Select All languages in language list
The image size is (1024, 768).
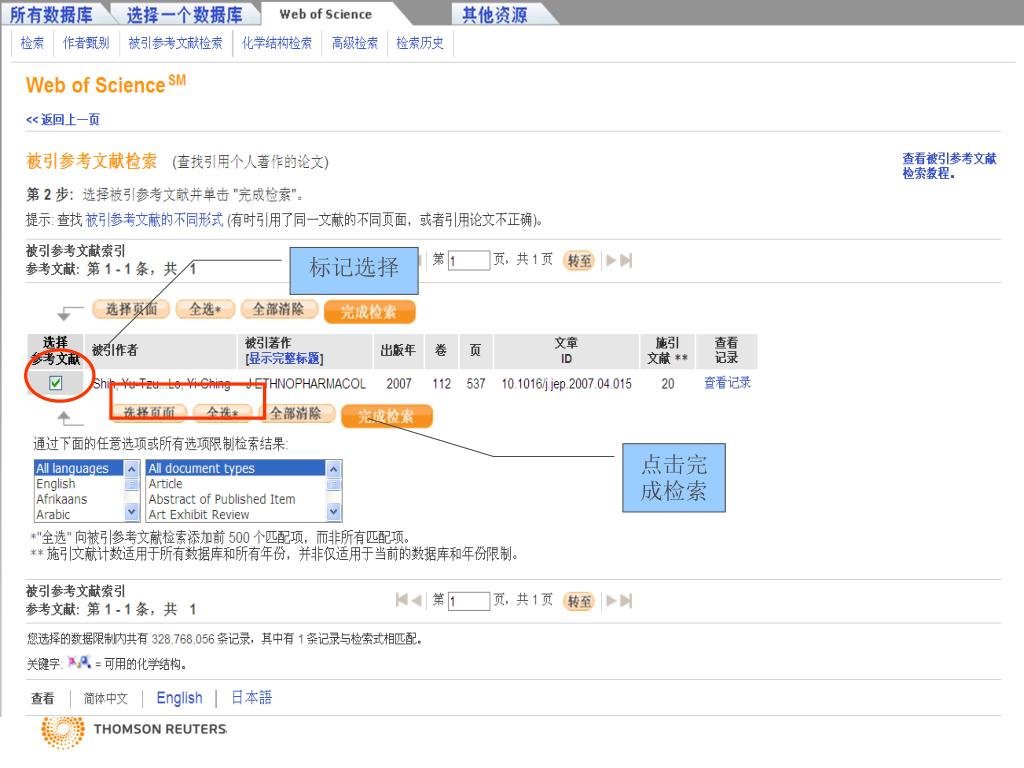coord(78,468)
